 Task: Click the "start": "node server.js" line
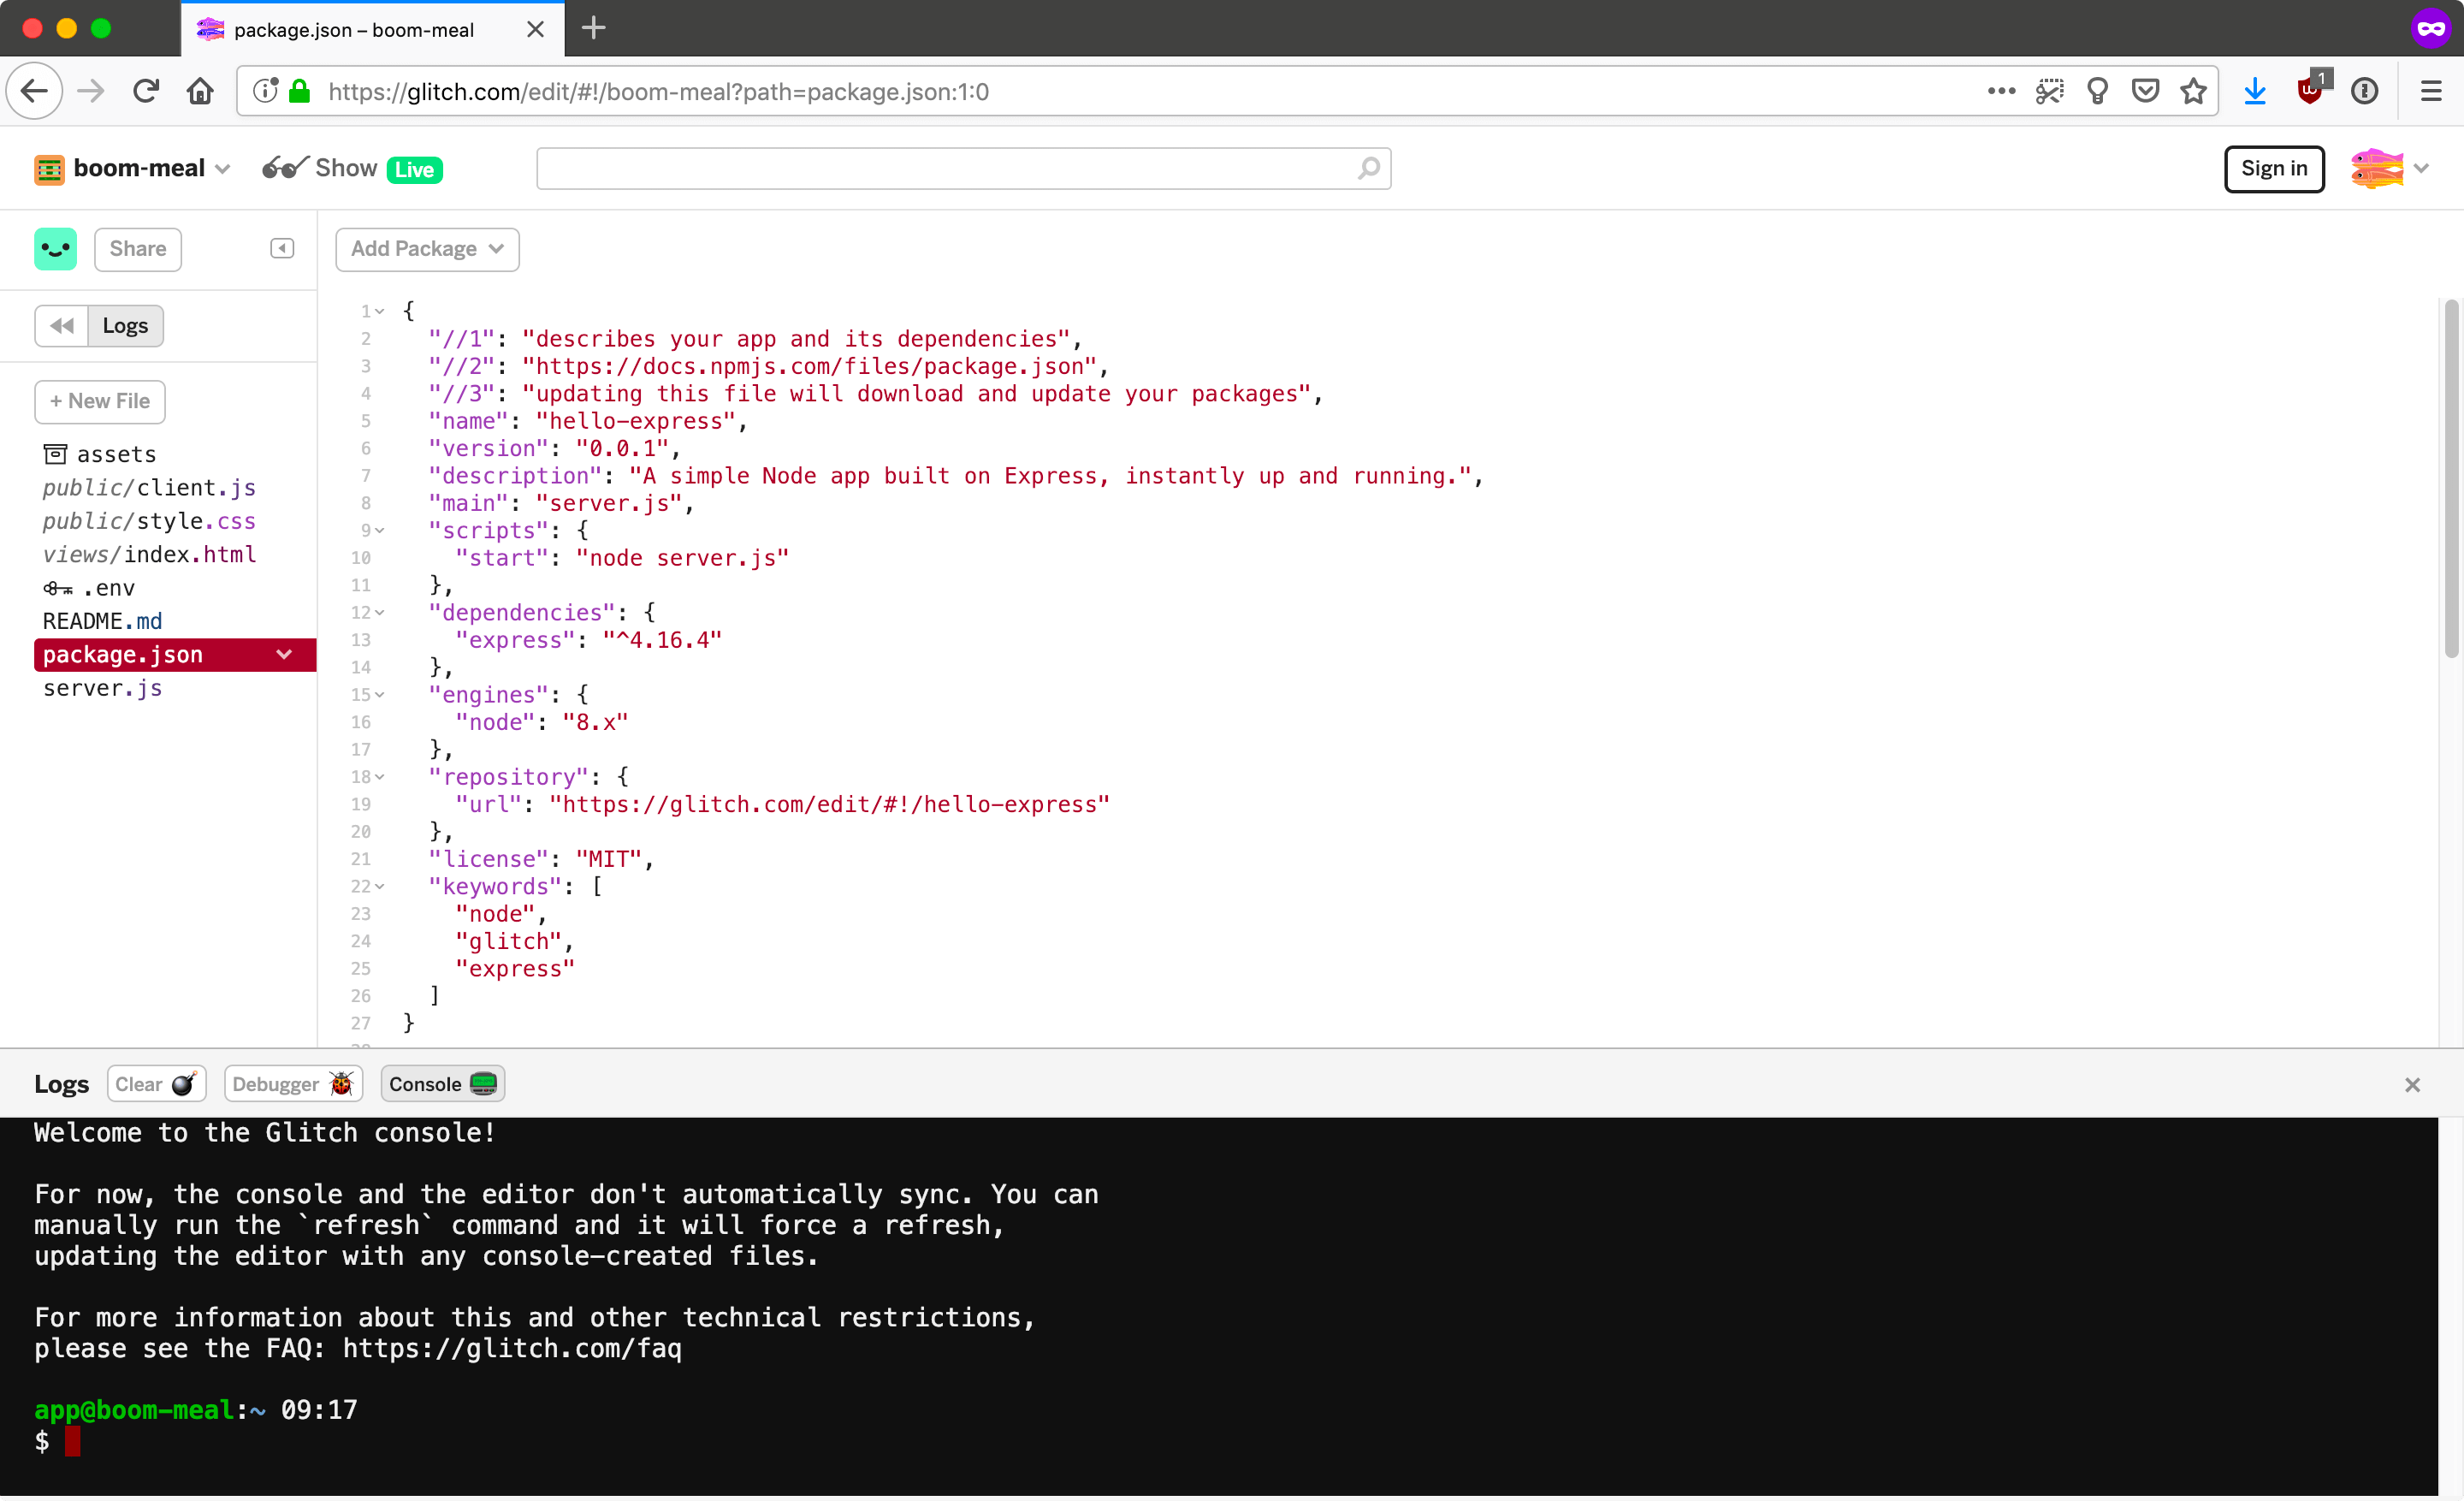[622, 558]
